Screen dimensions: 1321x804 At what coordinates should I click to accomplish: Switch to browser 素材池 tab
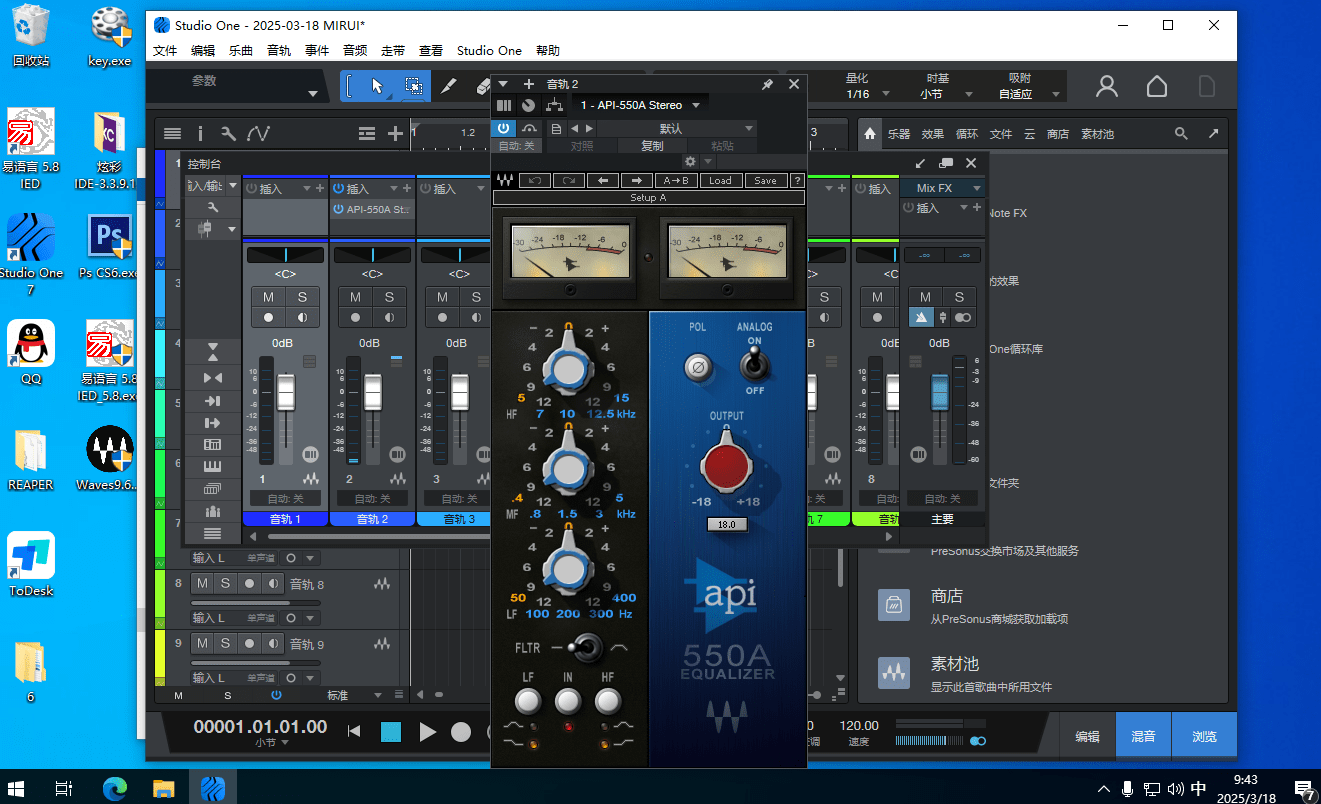click(1097, 133)
